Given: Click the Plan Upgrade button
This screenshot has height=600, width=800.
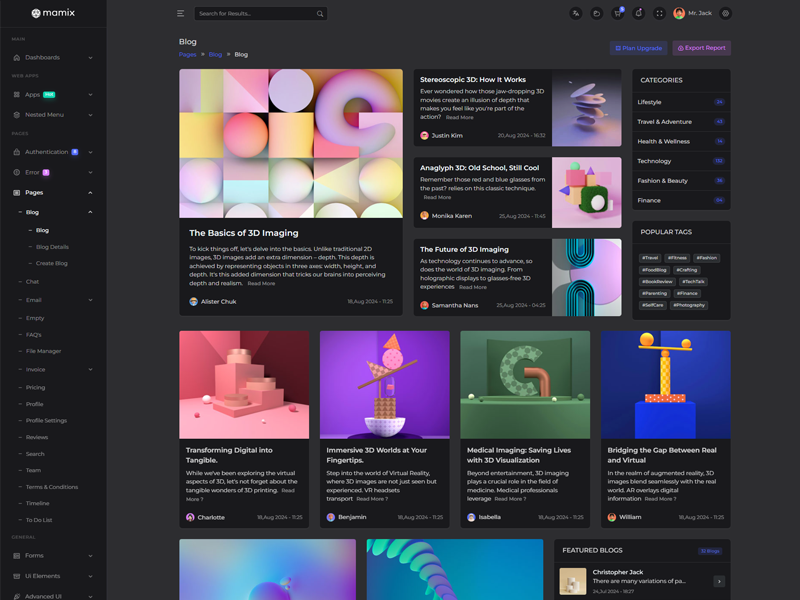Looking at the screenshot, I should [x=638, y=48].
